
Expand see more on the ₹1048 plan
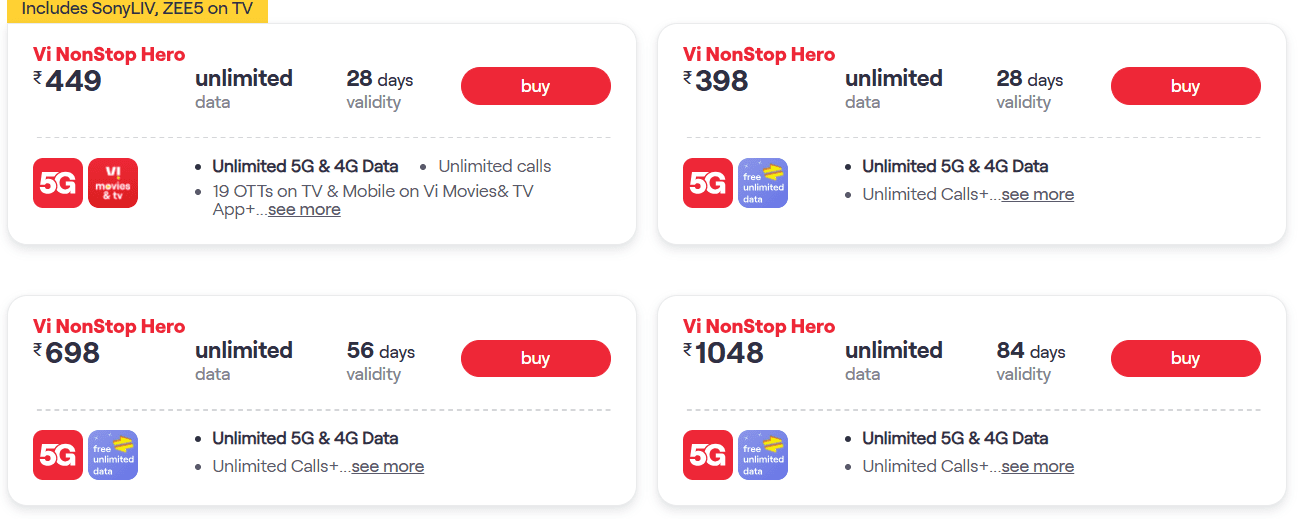pos(1037,466)
